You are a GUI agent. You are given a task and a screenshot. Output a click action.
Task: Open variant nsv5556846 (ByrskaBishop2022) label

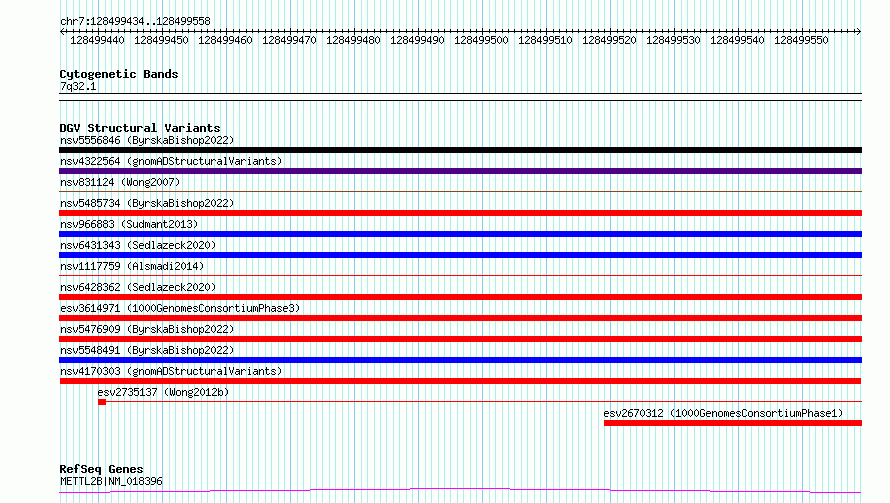147,140
